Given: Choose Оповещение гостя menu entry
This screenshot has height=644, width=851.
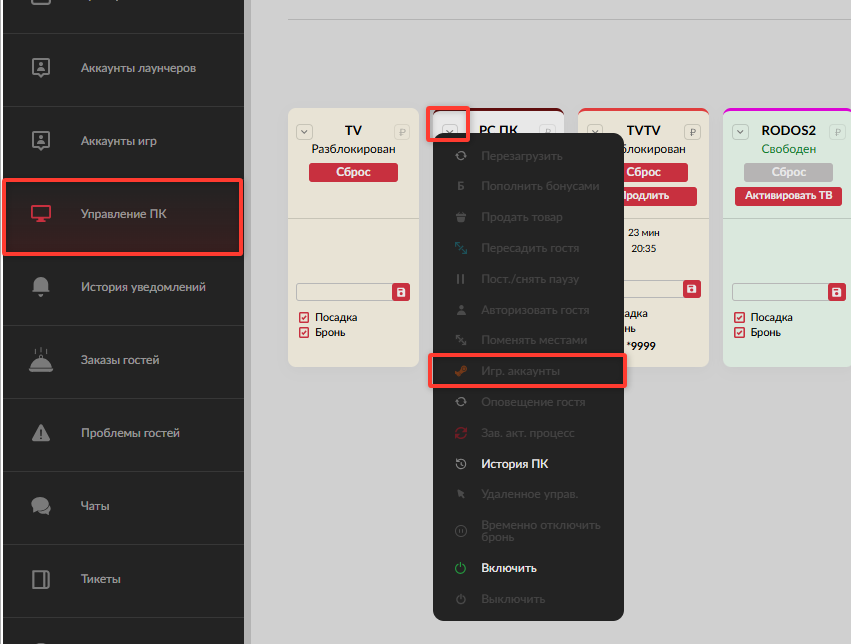Looking at the screenshot, I should pos(528,402).
